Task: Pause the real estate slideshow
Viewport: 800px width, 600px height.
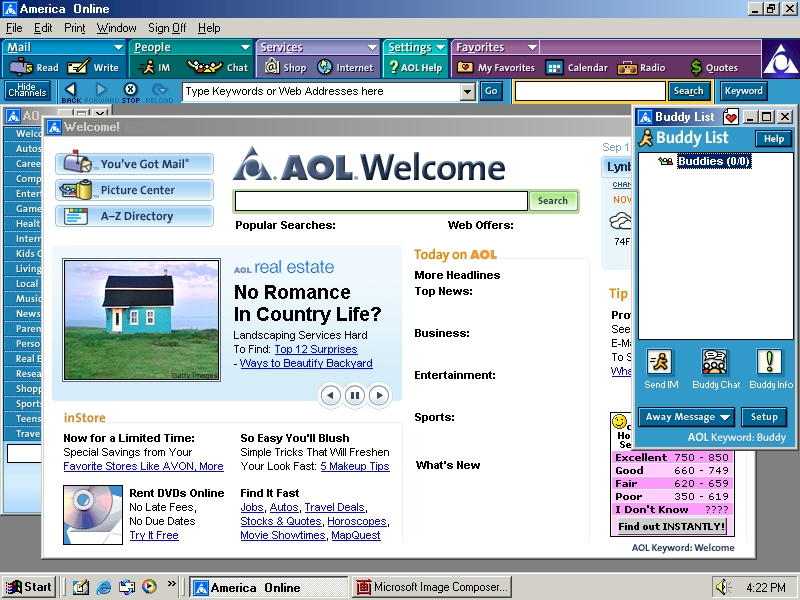Action: 355,395
